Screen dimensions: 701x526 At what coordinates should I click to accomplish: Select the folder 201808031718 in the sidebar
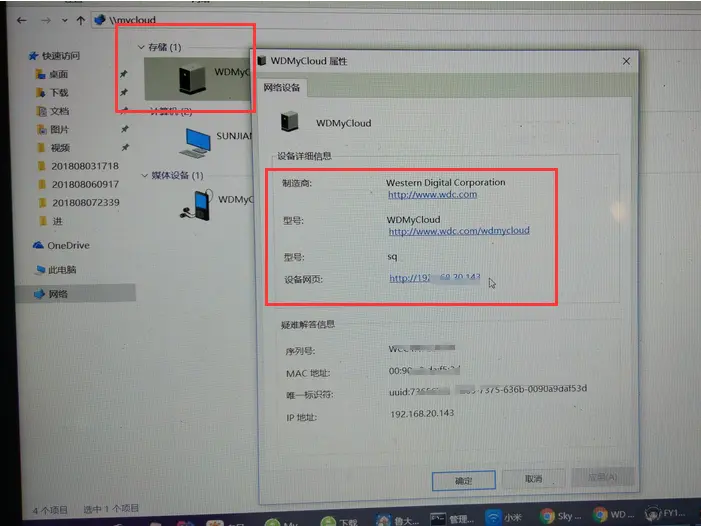(x=78, y=166)
